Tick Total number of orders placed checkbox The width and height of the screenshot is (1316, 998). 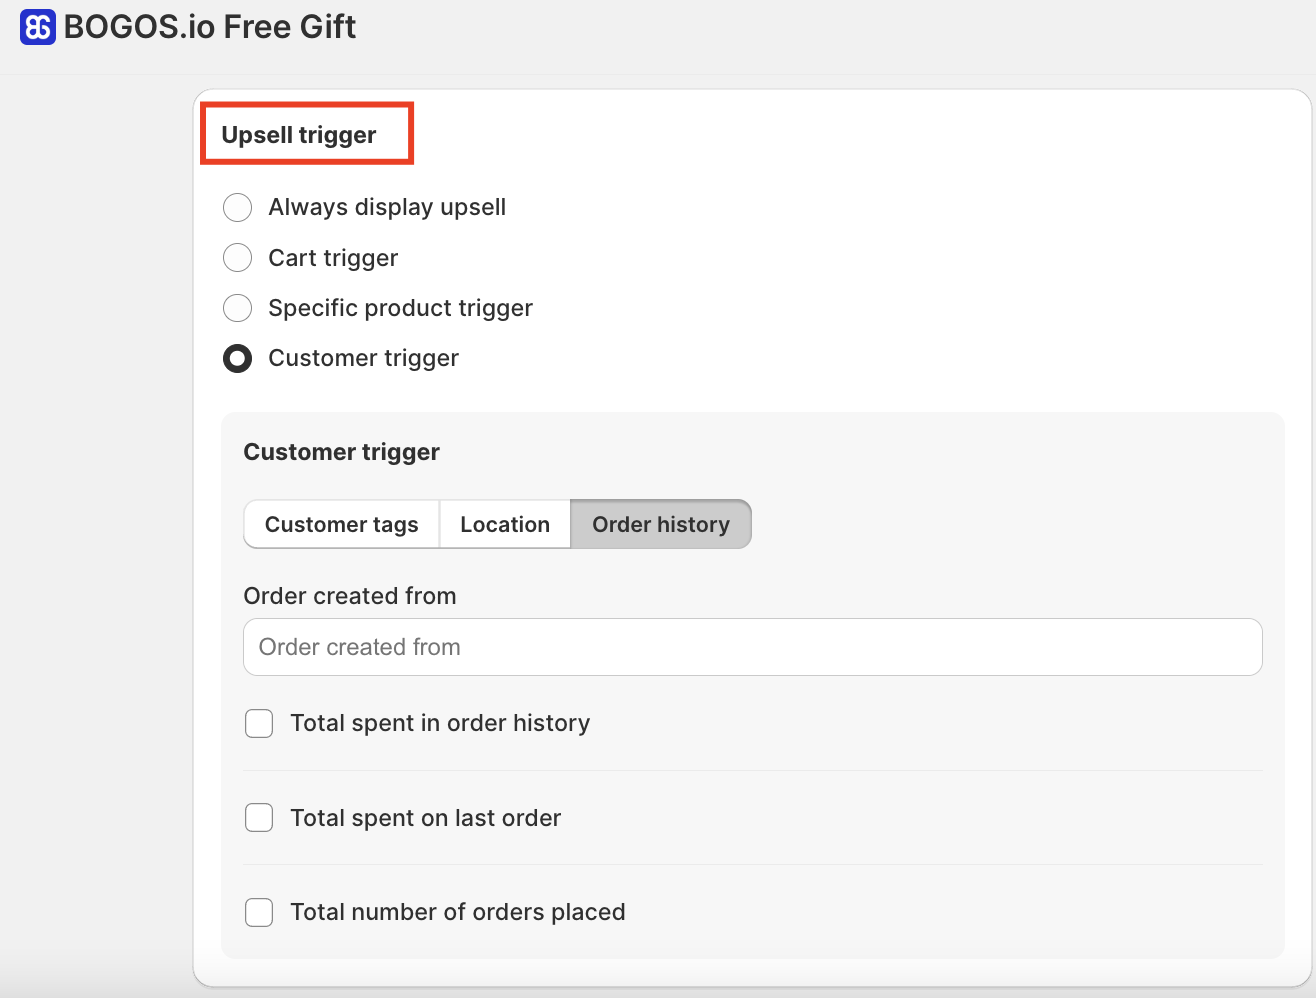click(x=259, y=912)
